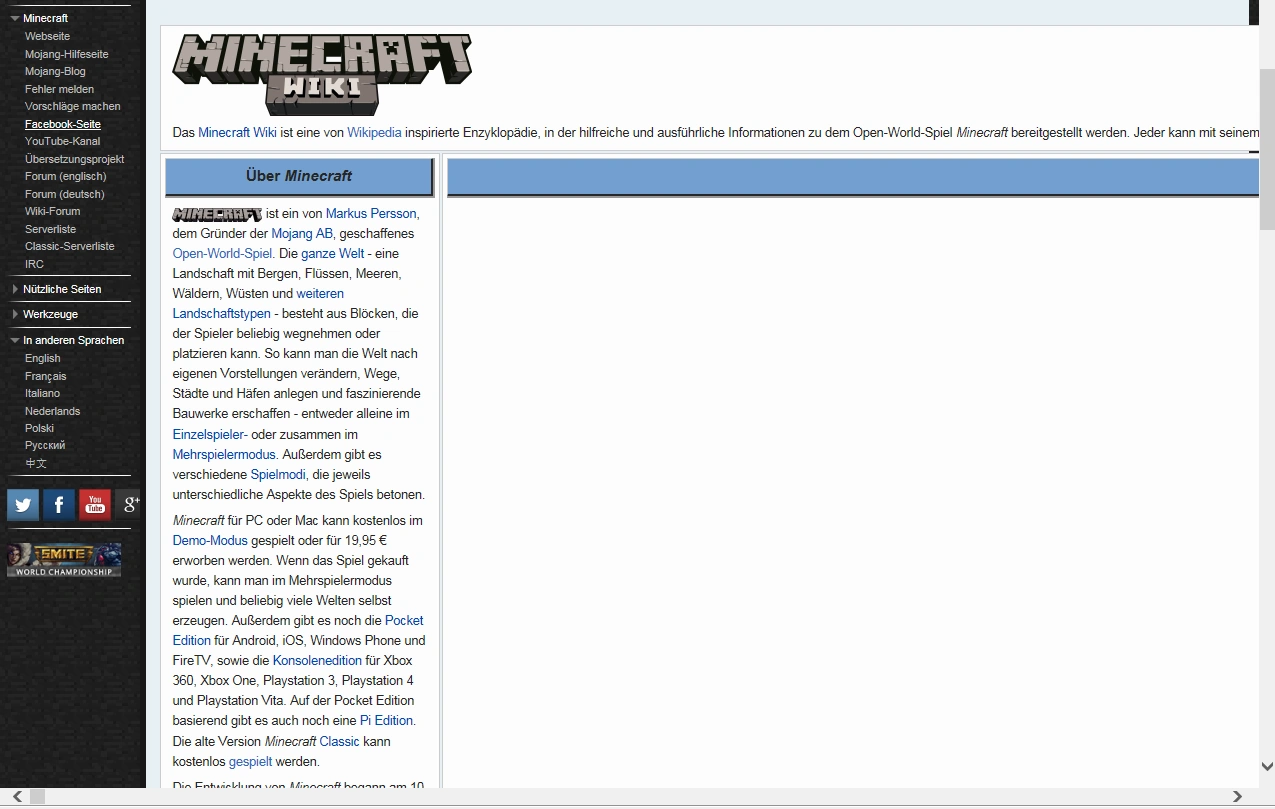Open the Mojang-Blog sidebar link
This screenshot has width=1275, height=809.
click(55, 71)
